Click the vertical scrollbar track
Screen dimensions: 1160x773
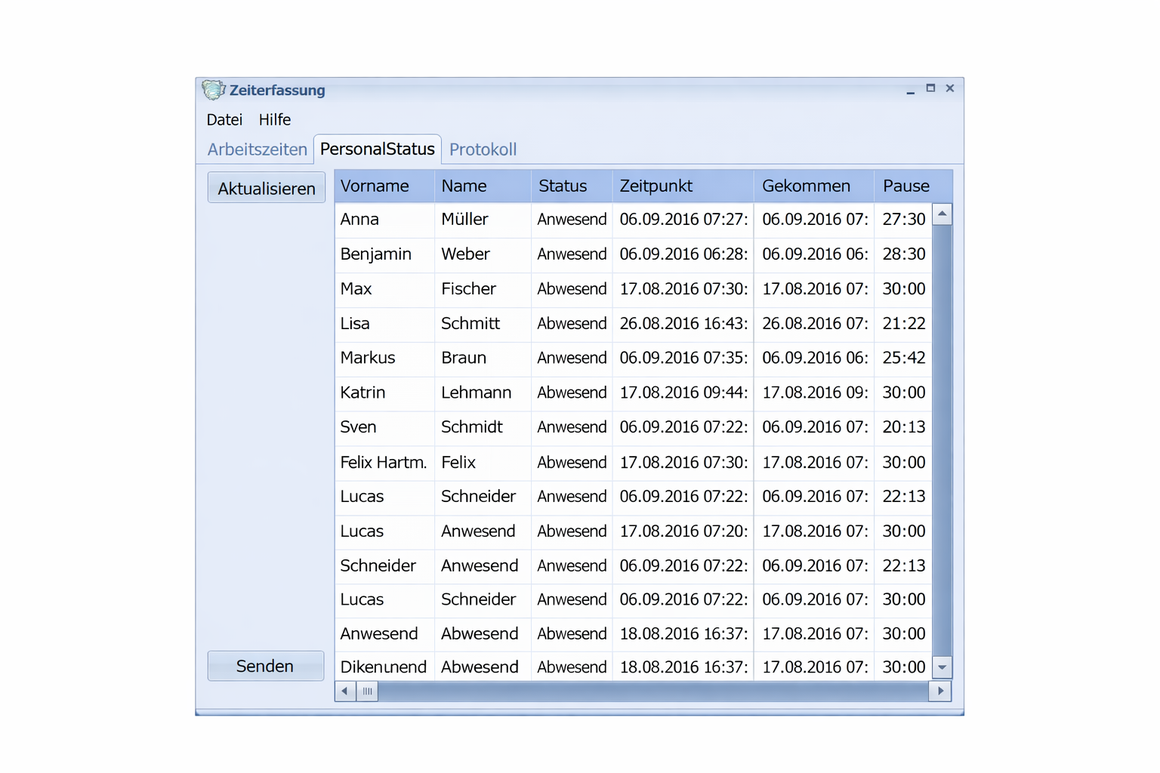942,440
